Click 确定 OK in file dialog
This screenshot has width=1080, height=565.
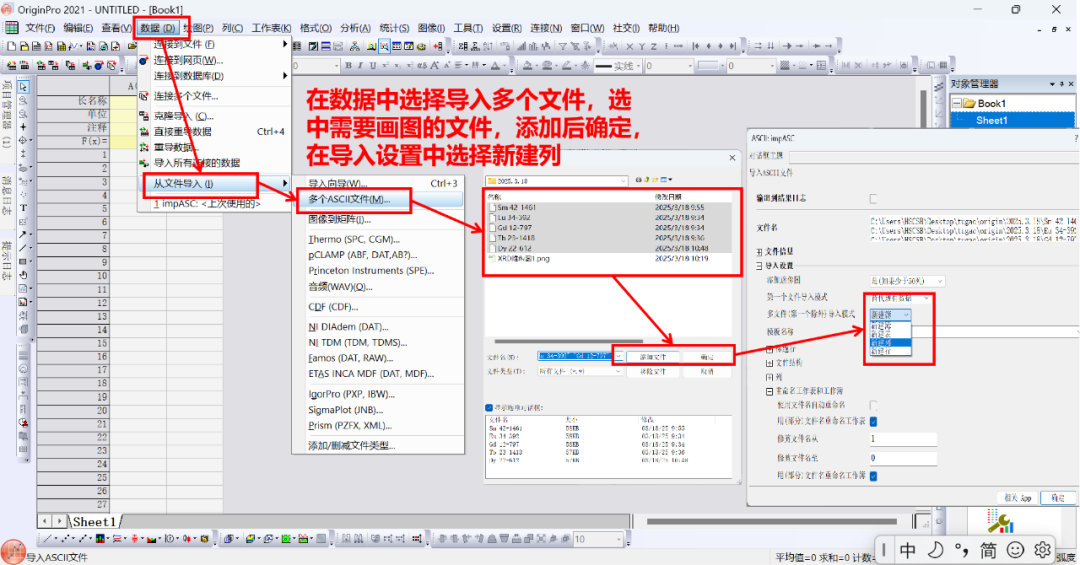click(x=707, y=357)
